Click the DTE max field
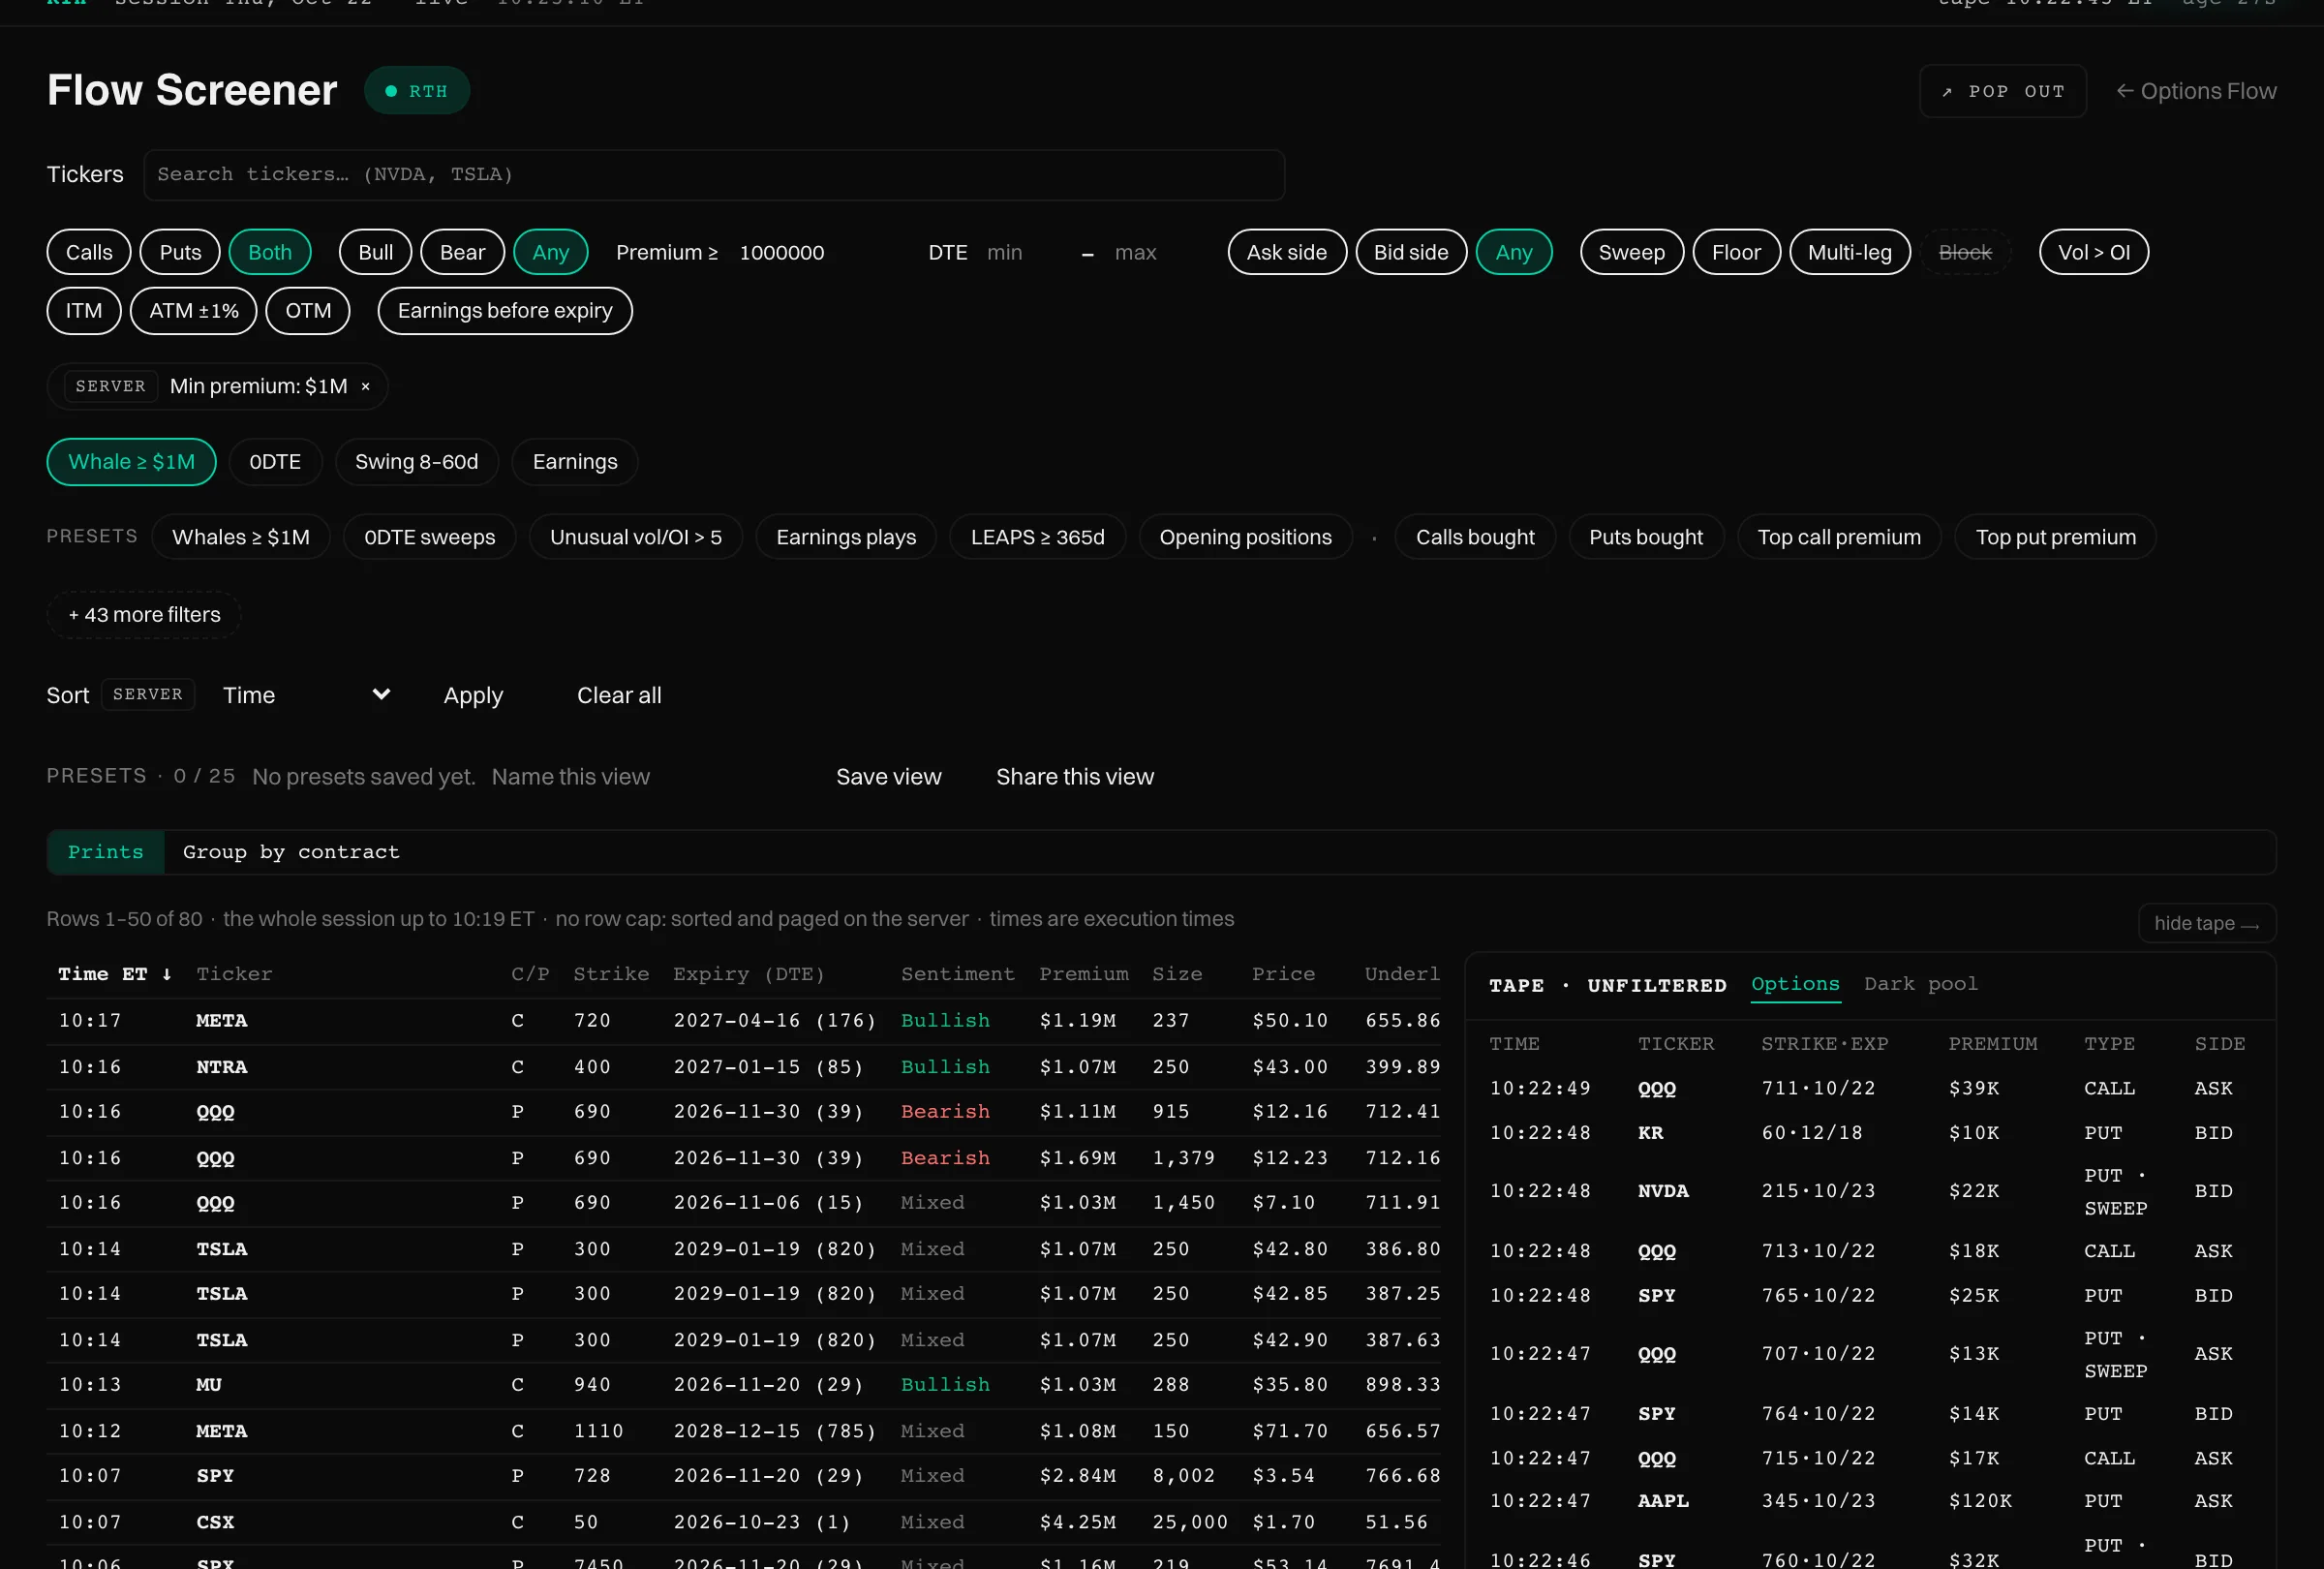Screen dimensions: 2324x1569 (1153, 252)
